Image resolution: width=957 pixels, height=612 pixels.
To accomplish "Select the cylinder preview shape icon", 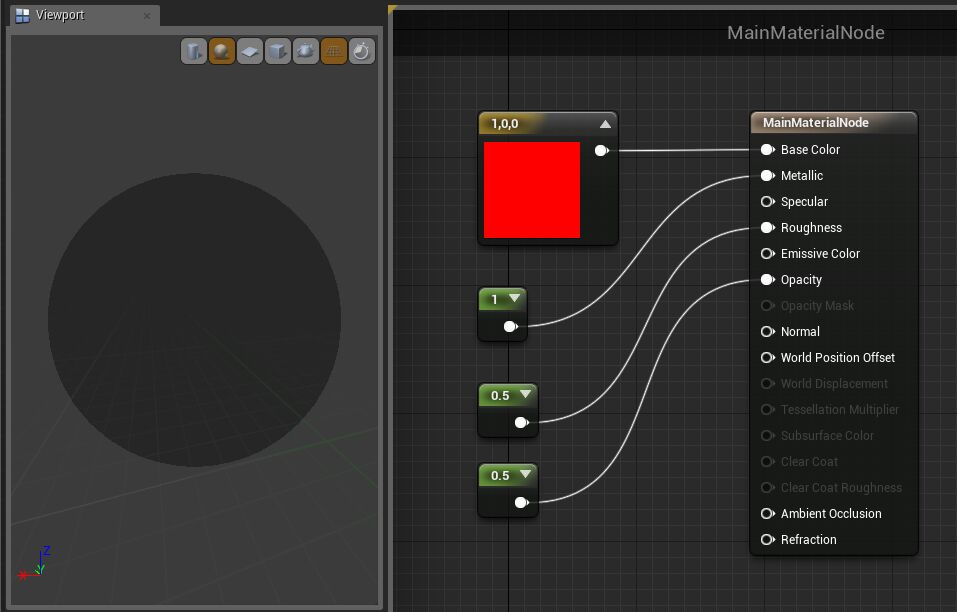I will [193, 50].
